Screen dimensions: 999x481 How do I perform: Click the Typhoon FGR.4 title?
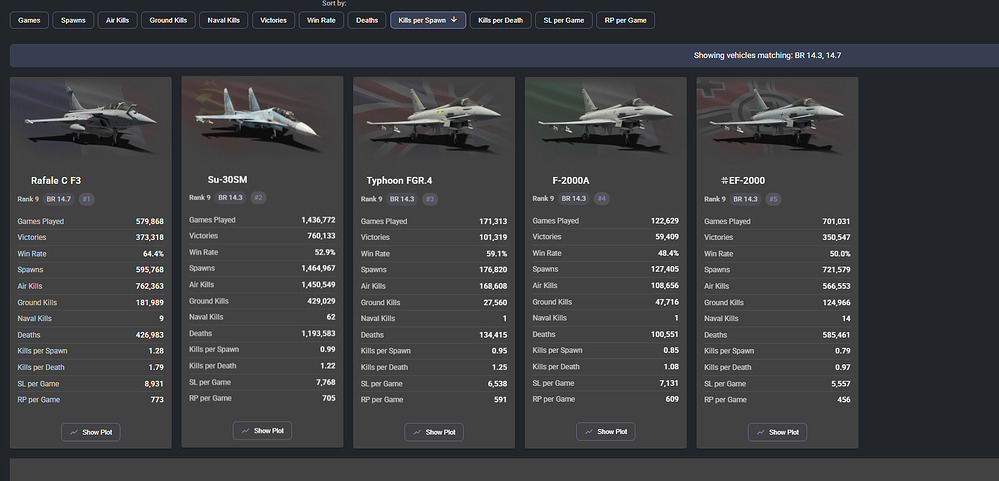pyautogui.click(x=399, y=181)
